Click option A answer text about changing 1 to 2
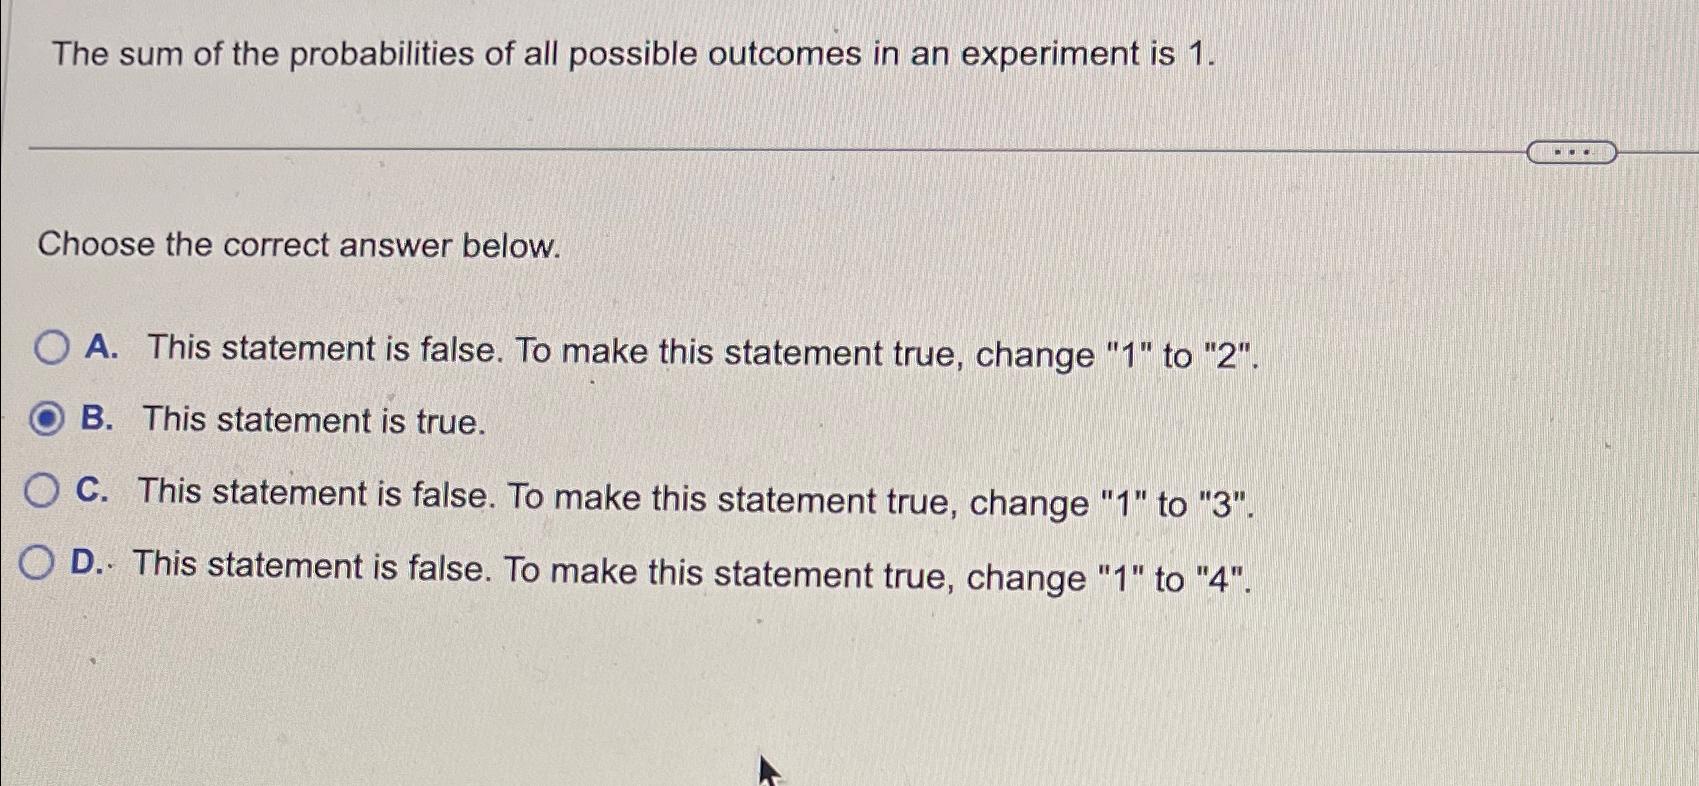1699x786 pixels. click(x=700, y=353)
